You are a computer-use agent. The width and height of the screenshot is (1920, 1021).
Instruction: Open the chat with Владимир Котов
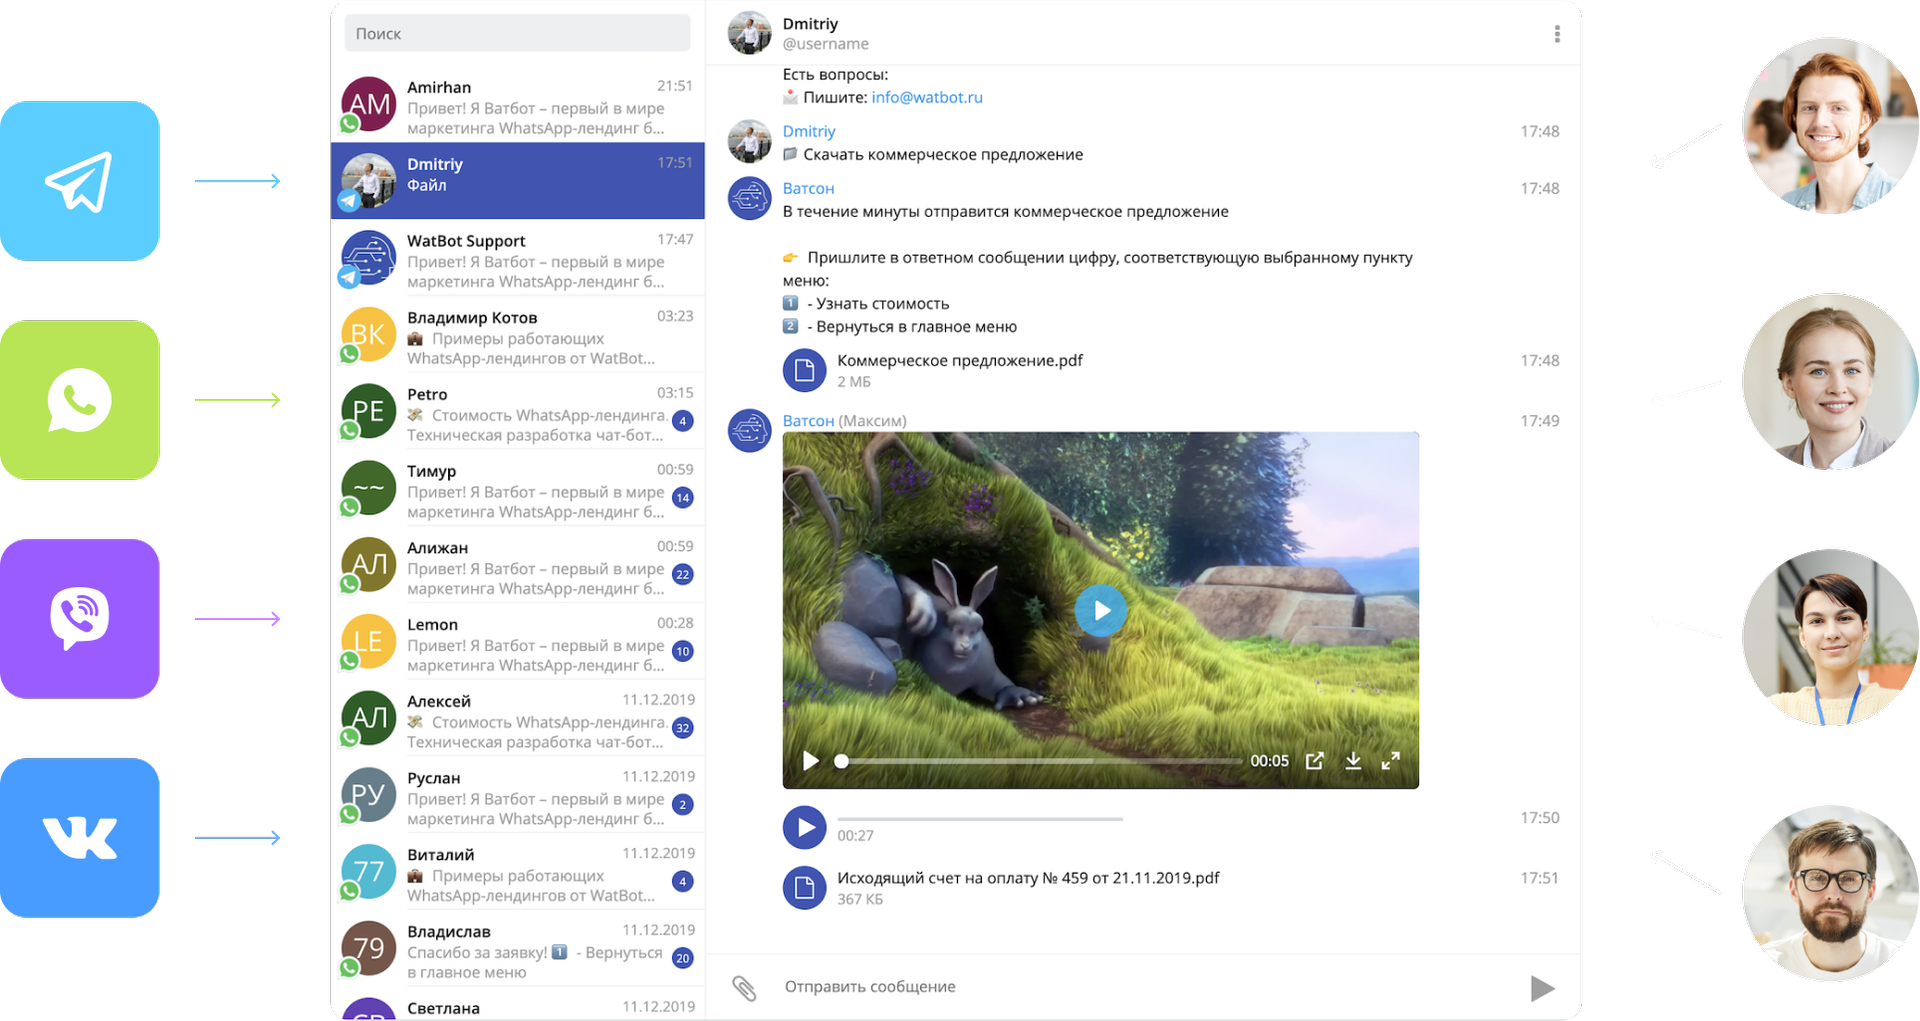coord(518,337)
